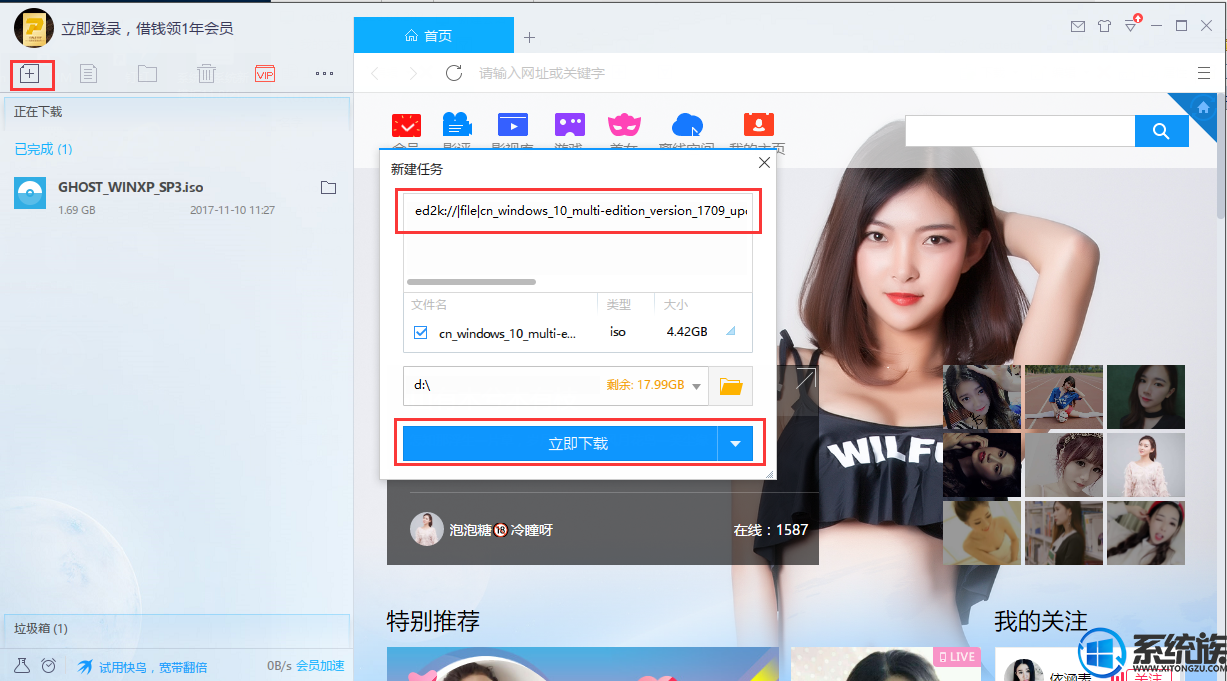The image size is (1227, 681).
Task: Open a new tab with plus button
Action: coord(530,37)
